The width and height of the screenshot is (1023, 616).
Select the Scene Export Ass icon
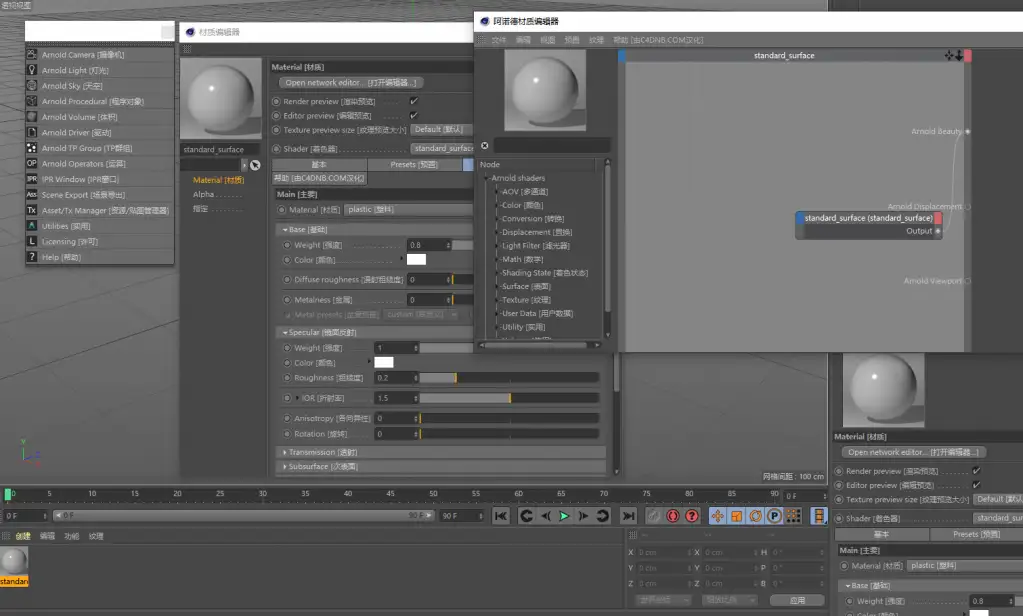[x=31, y=194]
